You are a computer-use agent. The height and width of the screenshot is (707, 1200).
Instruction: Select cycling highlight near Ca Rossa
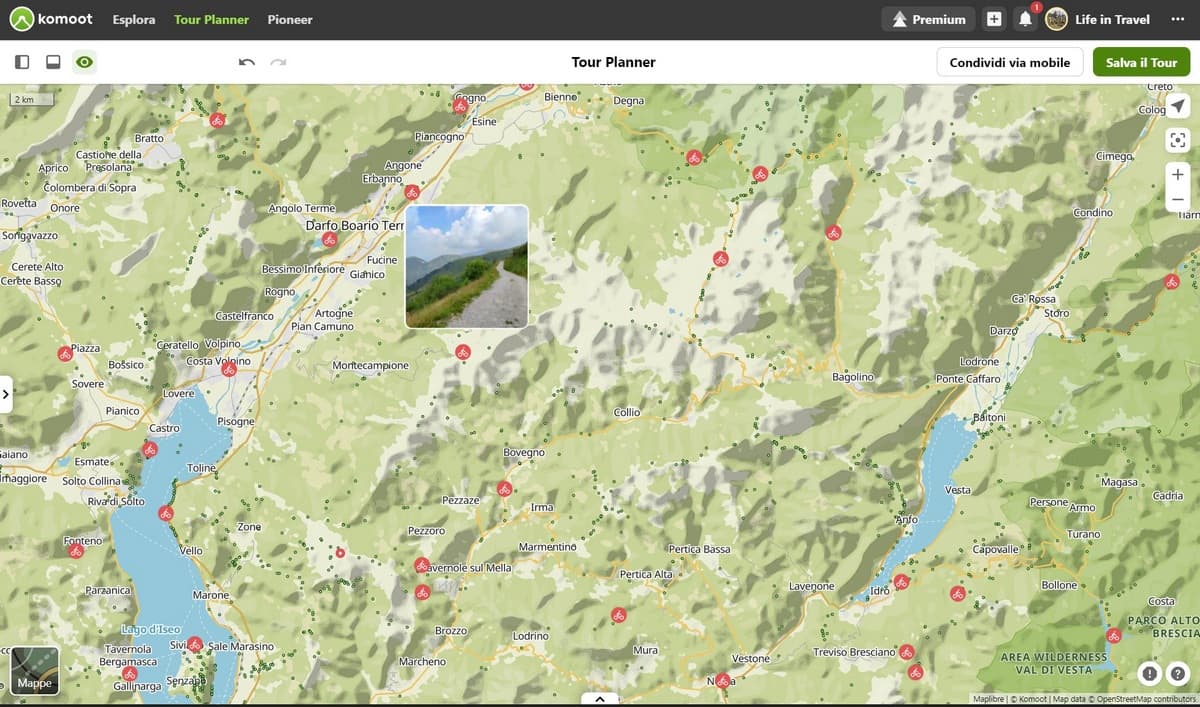tap(1171, 282)
